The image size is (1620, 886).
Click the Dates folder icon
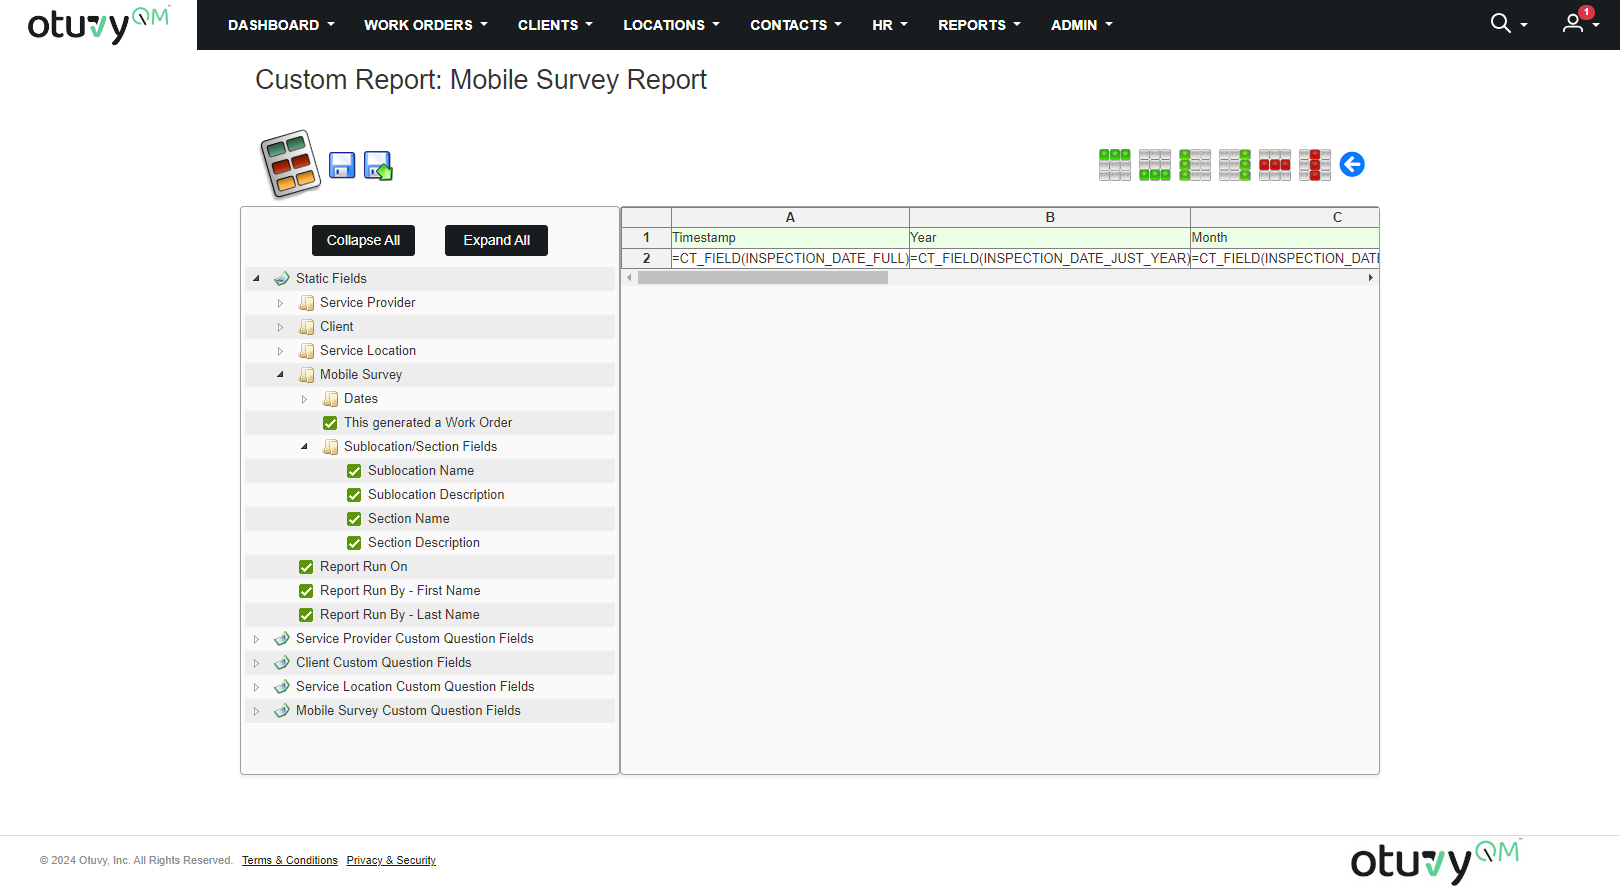coord(330,398)
